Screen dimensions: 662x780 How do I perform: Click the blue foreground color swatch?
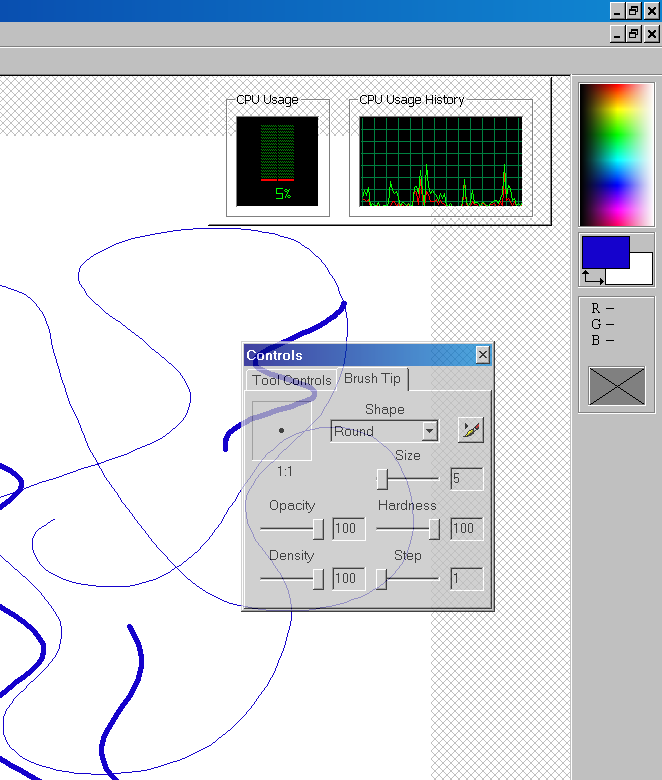[605, 252]
